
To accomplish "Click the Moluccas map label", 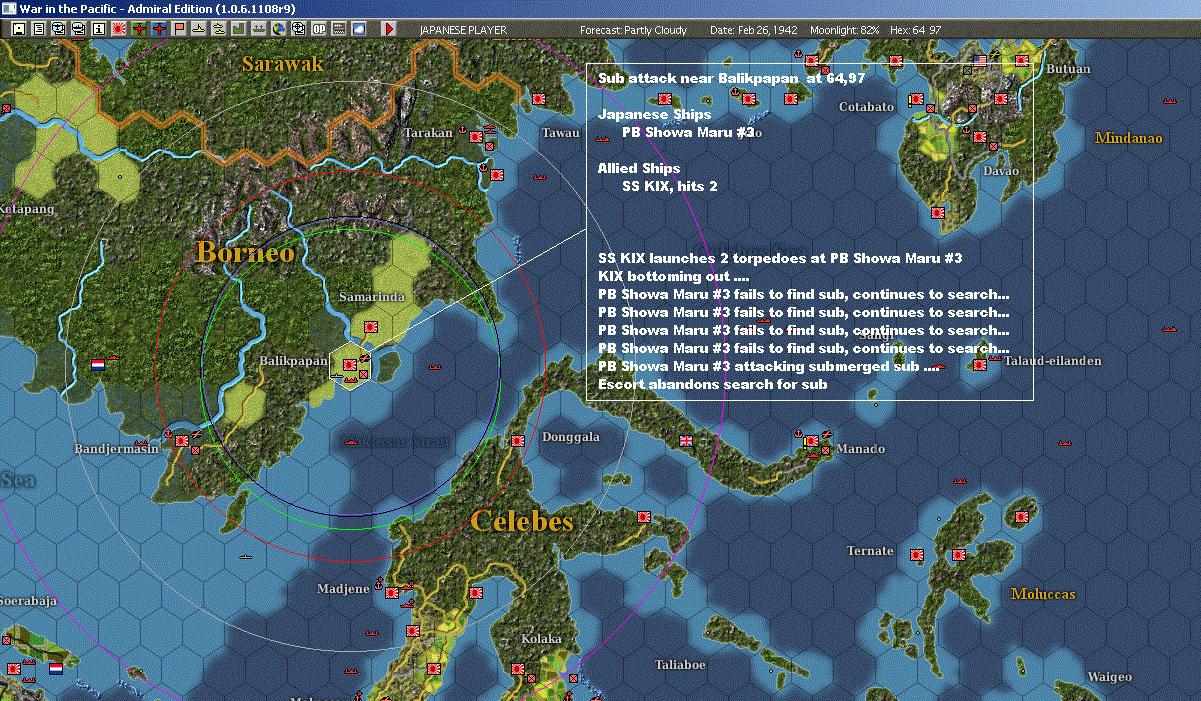I will click(x=1043, y=594).
